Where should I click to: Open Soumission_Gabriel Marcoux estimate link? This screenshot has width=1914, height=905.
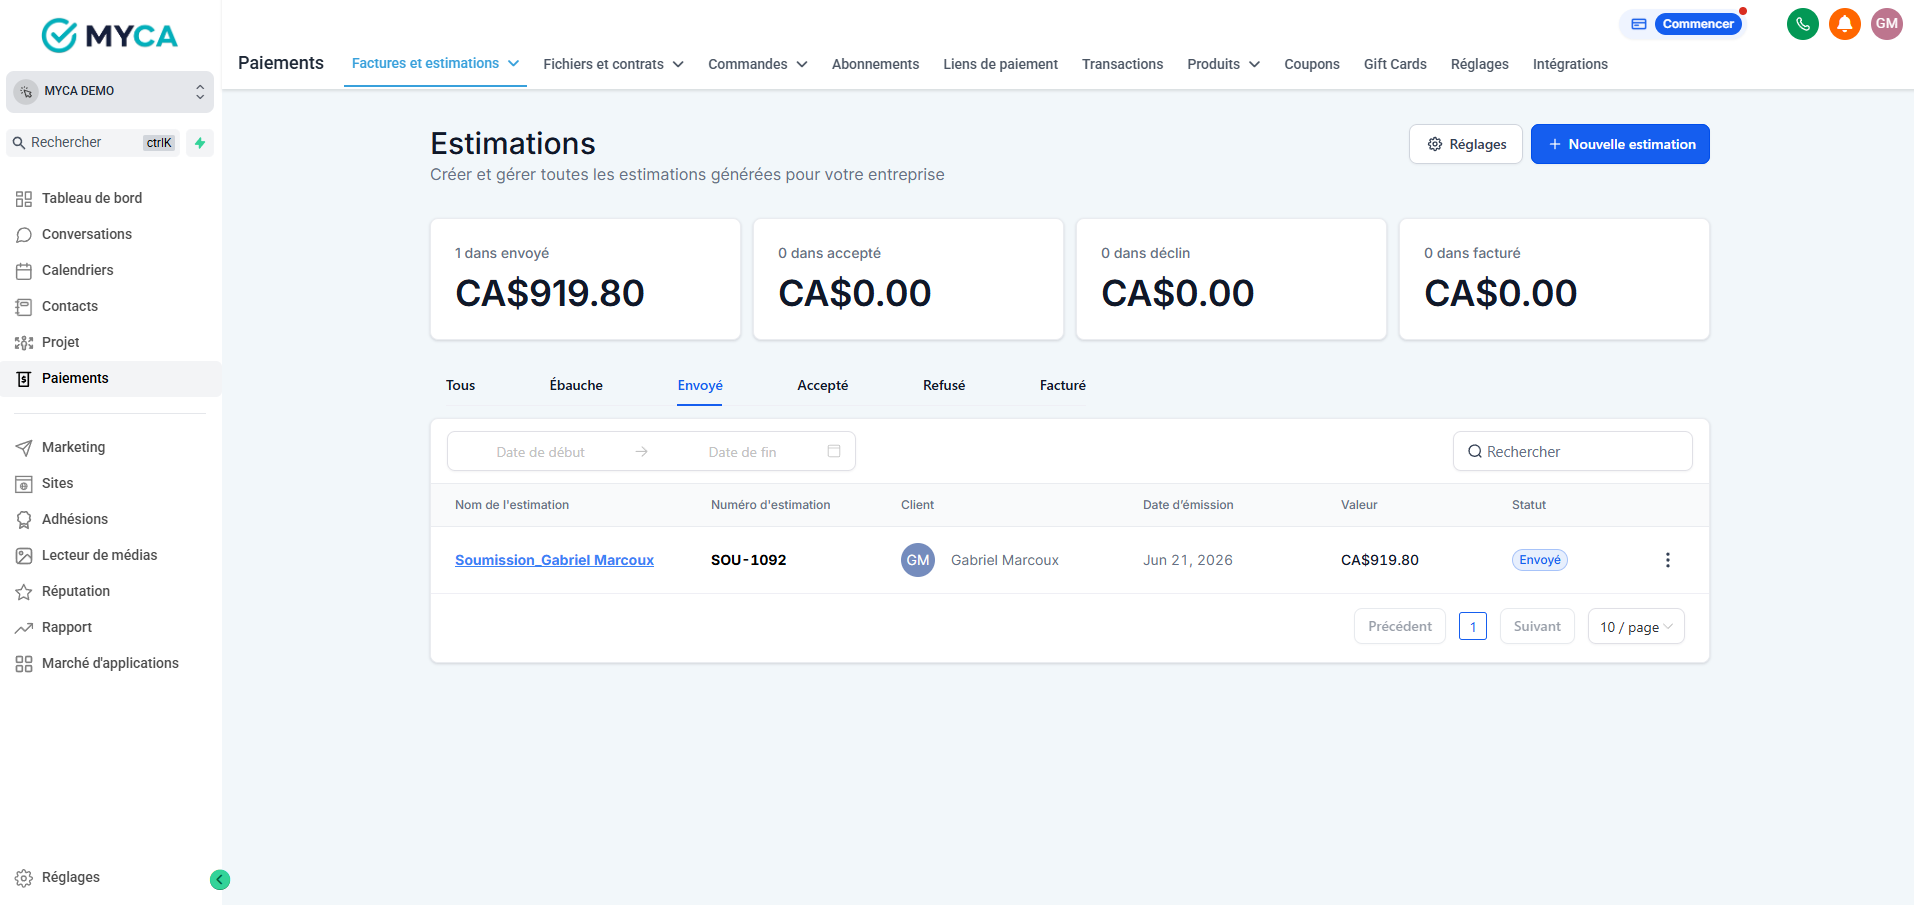554,560
